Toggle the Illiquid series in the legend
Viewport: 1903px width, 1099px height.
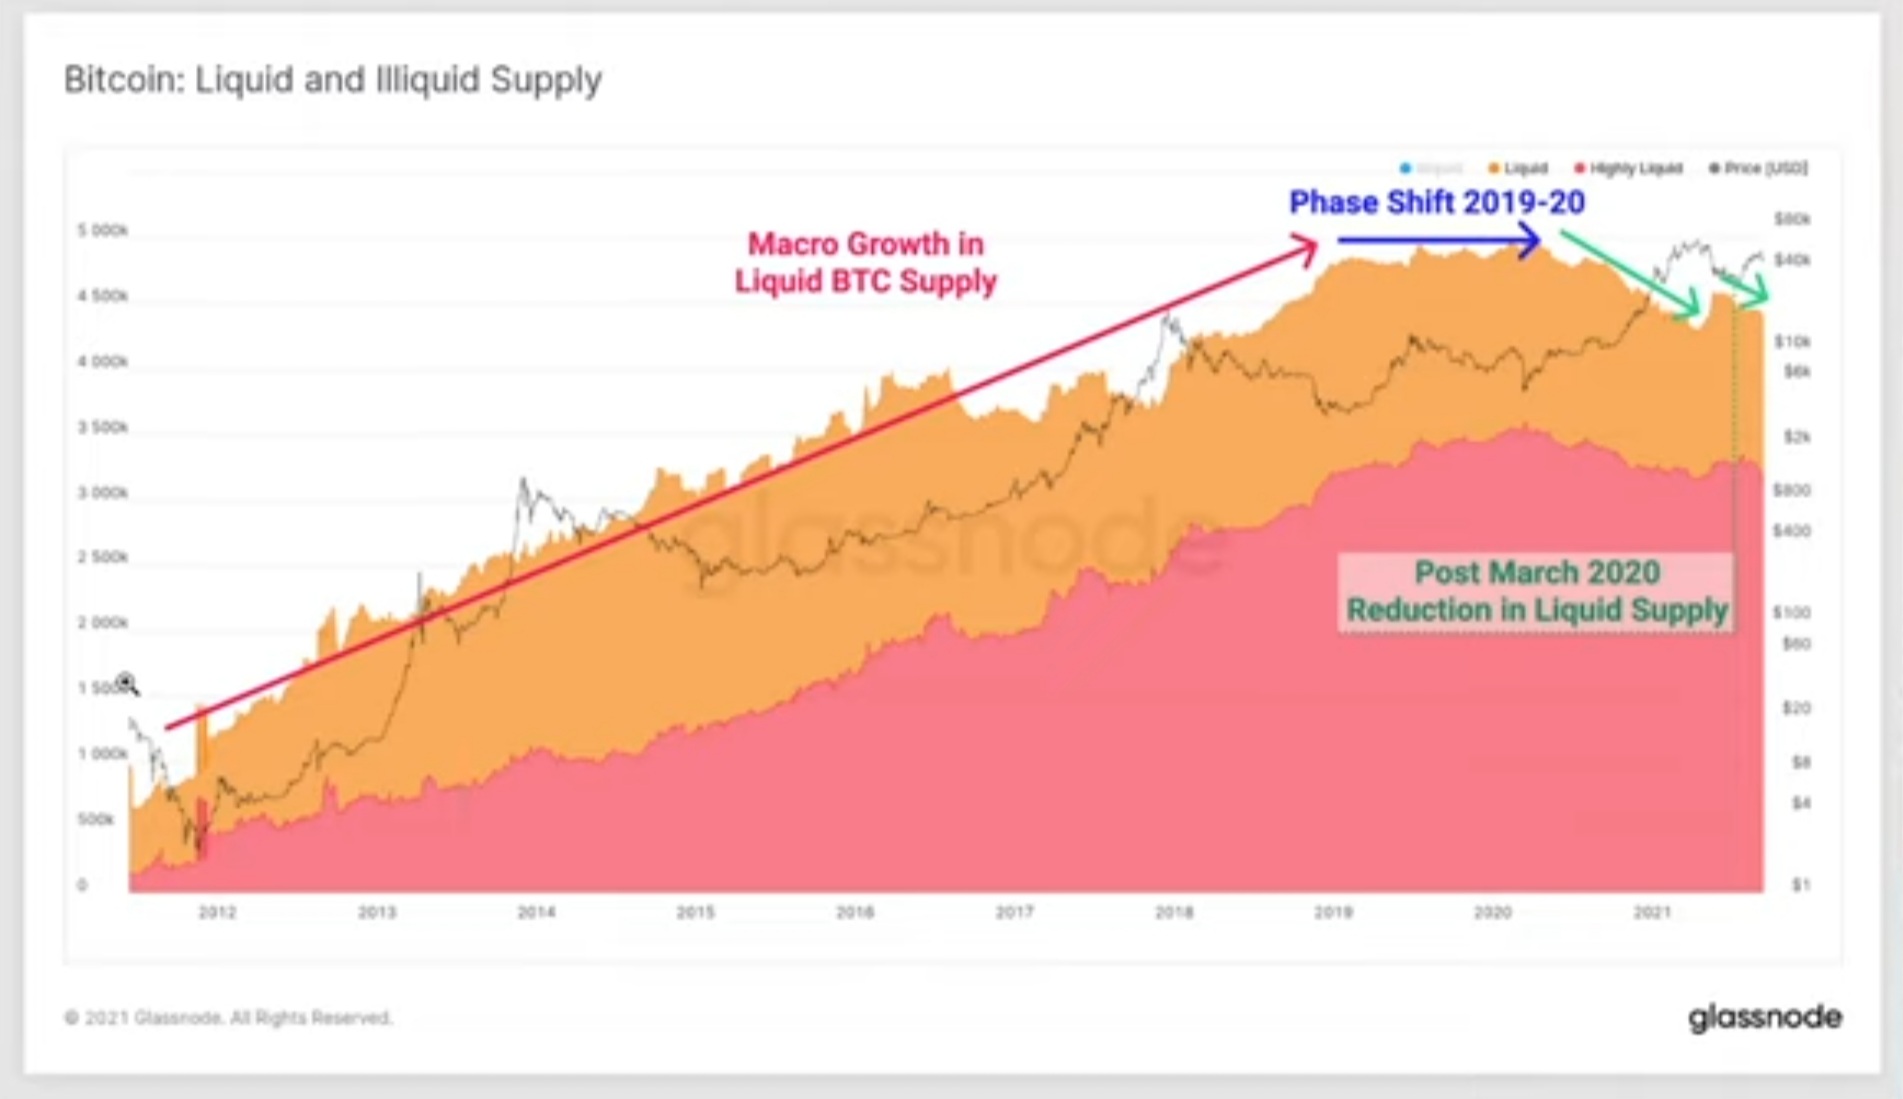click(x=1432, y=168)
